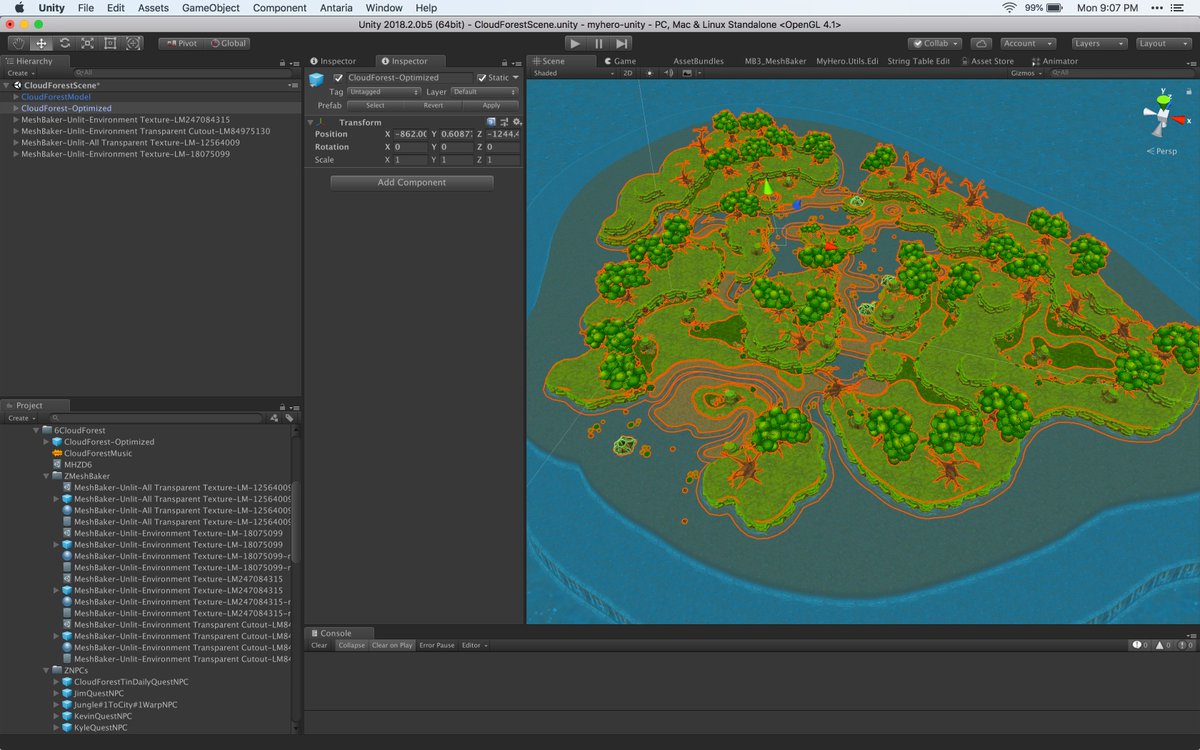Click the Prefab Revert button

click(433, 105)
